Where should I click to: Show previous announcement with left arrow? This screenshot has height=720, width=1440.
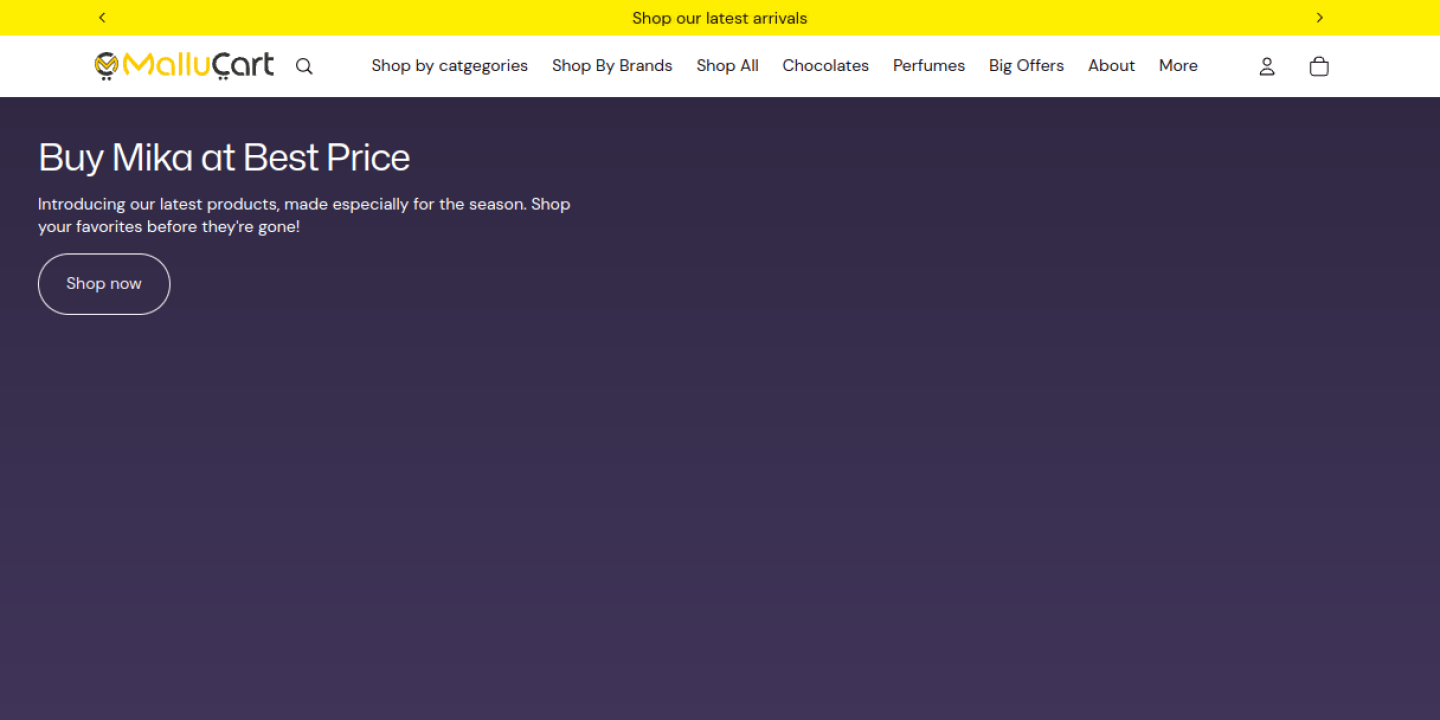click(102, 18)
